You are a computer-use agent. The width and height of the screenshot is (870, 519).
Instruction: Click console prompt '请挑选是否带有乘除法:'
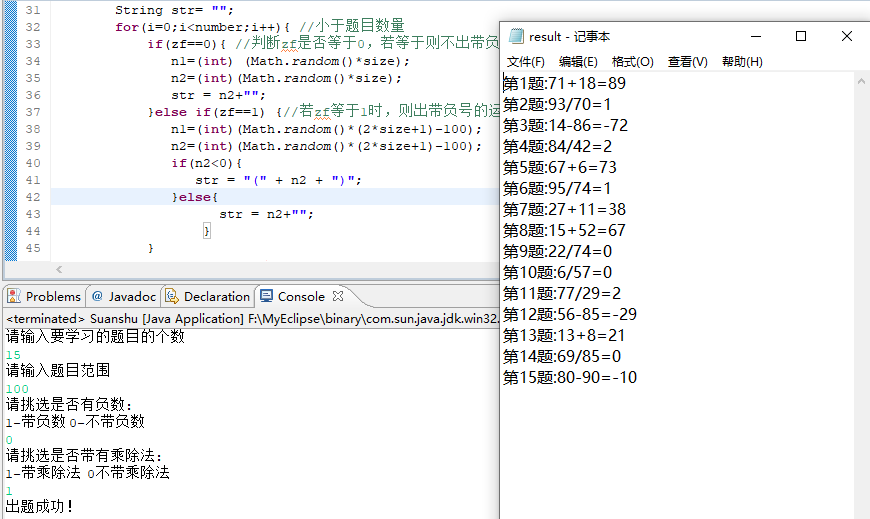pyautogui.click(x=84, y=456)
